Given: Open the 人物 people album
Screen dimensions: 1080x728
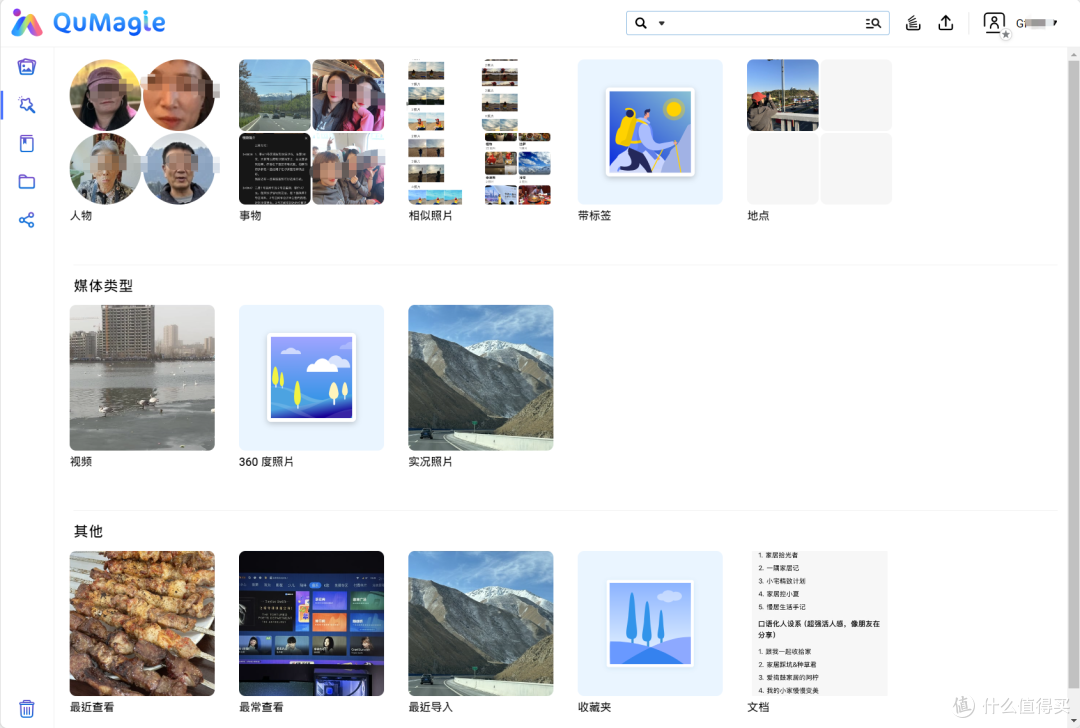Looking at the screenshot, I should 143,132.
